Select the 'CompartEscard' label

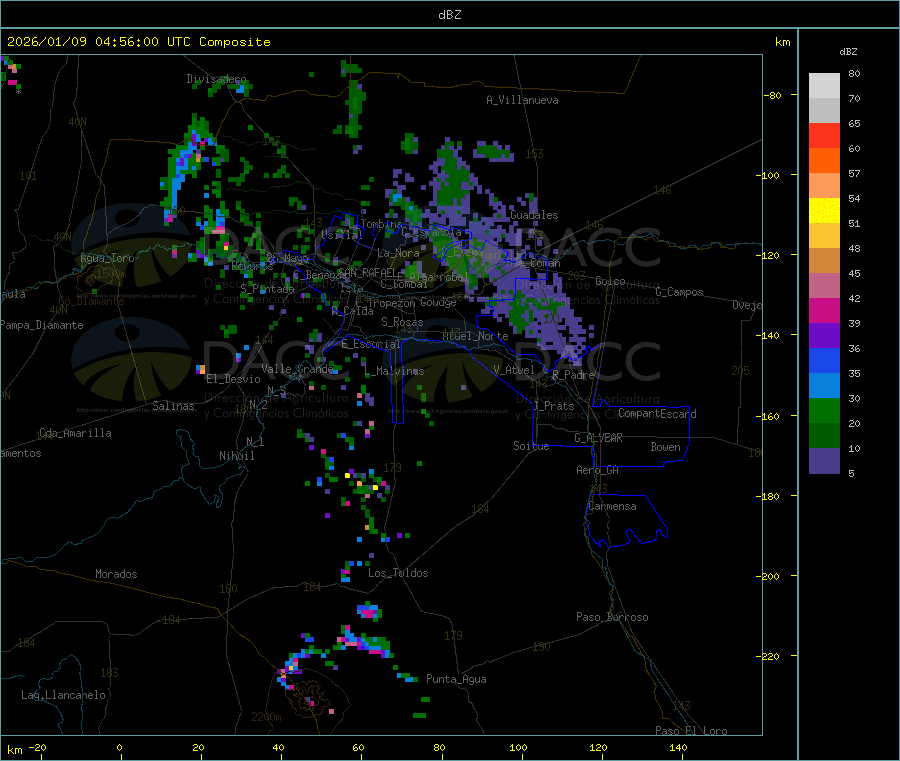(x=657, y=414)
